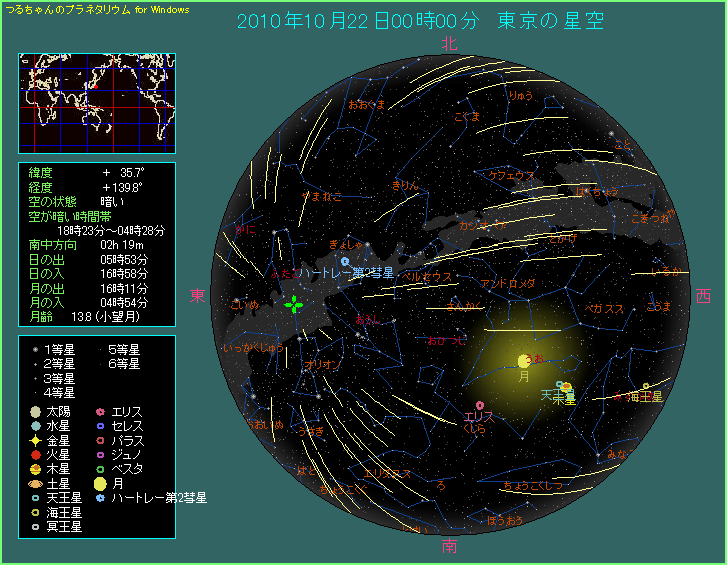Select the green radiant cross marker near Gemini
Screen dimensions: 727x565
pyautogui.click(x=294, y=304)
